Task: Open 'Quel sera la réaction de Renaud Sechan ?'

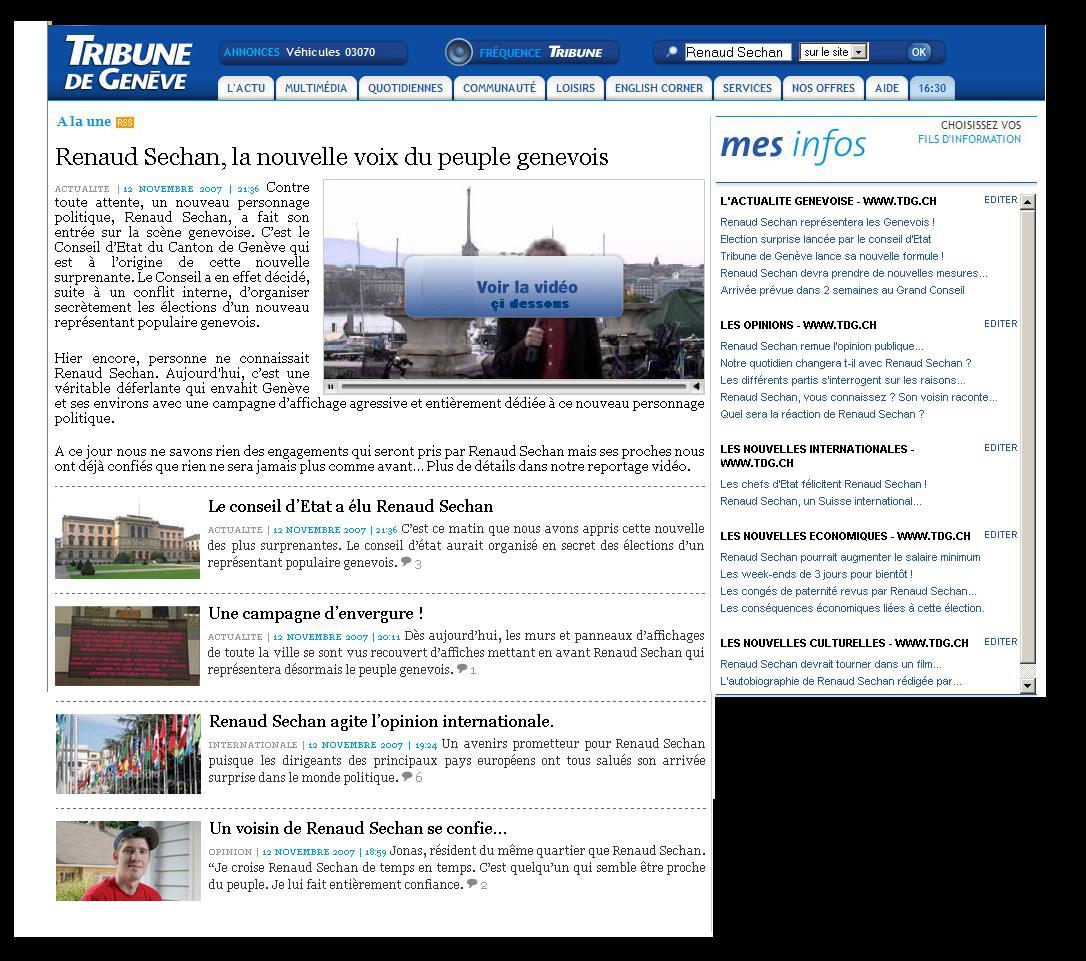Action: 822,414
